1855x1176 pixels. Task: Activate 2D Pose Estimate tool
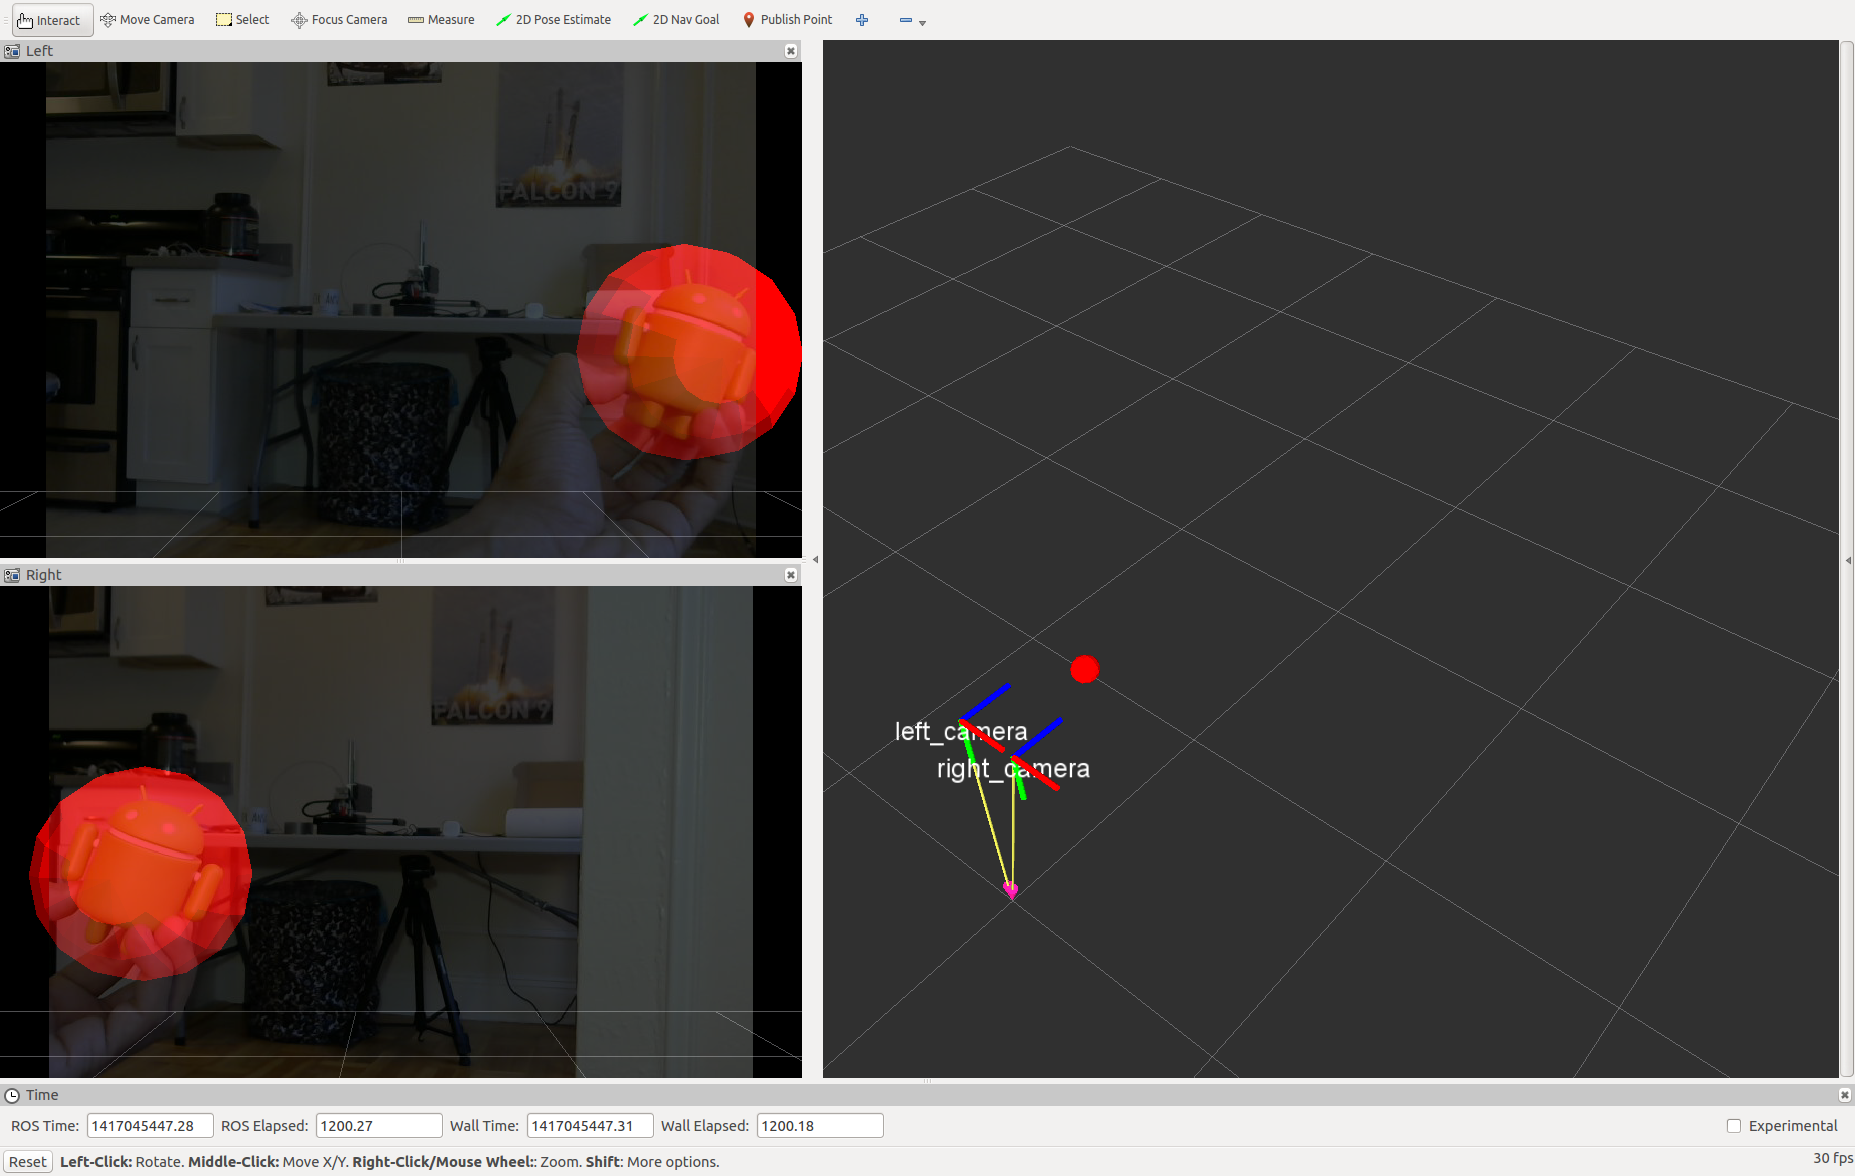[x=553, y=19]
